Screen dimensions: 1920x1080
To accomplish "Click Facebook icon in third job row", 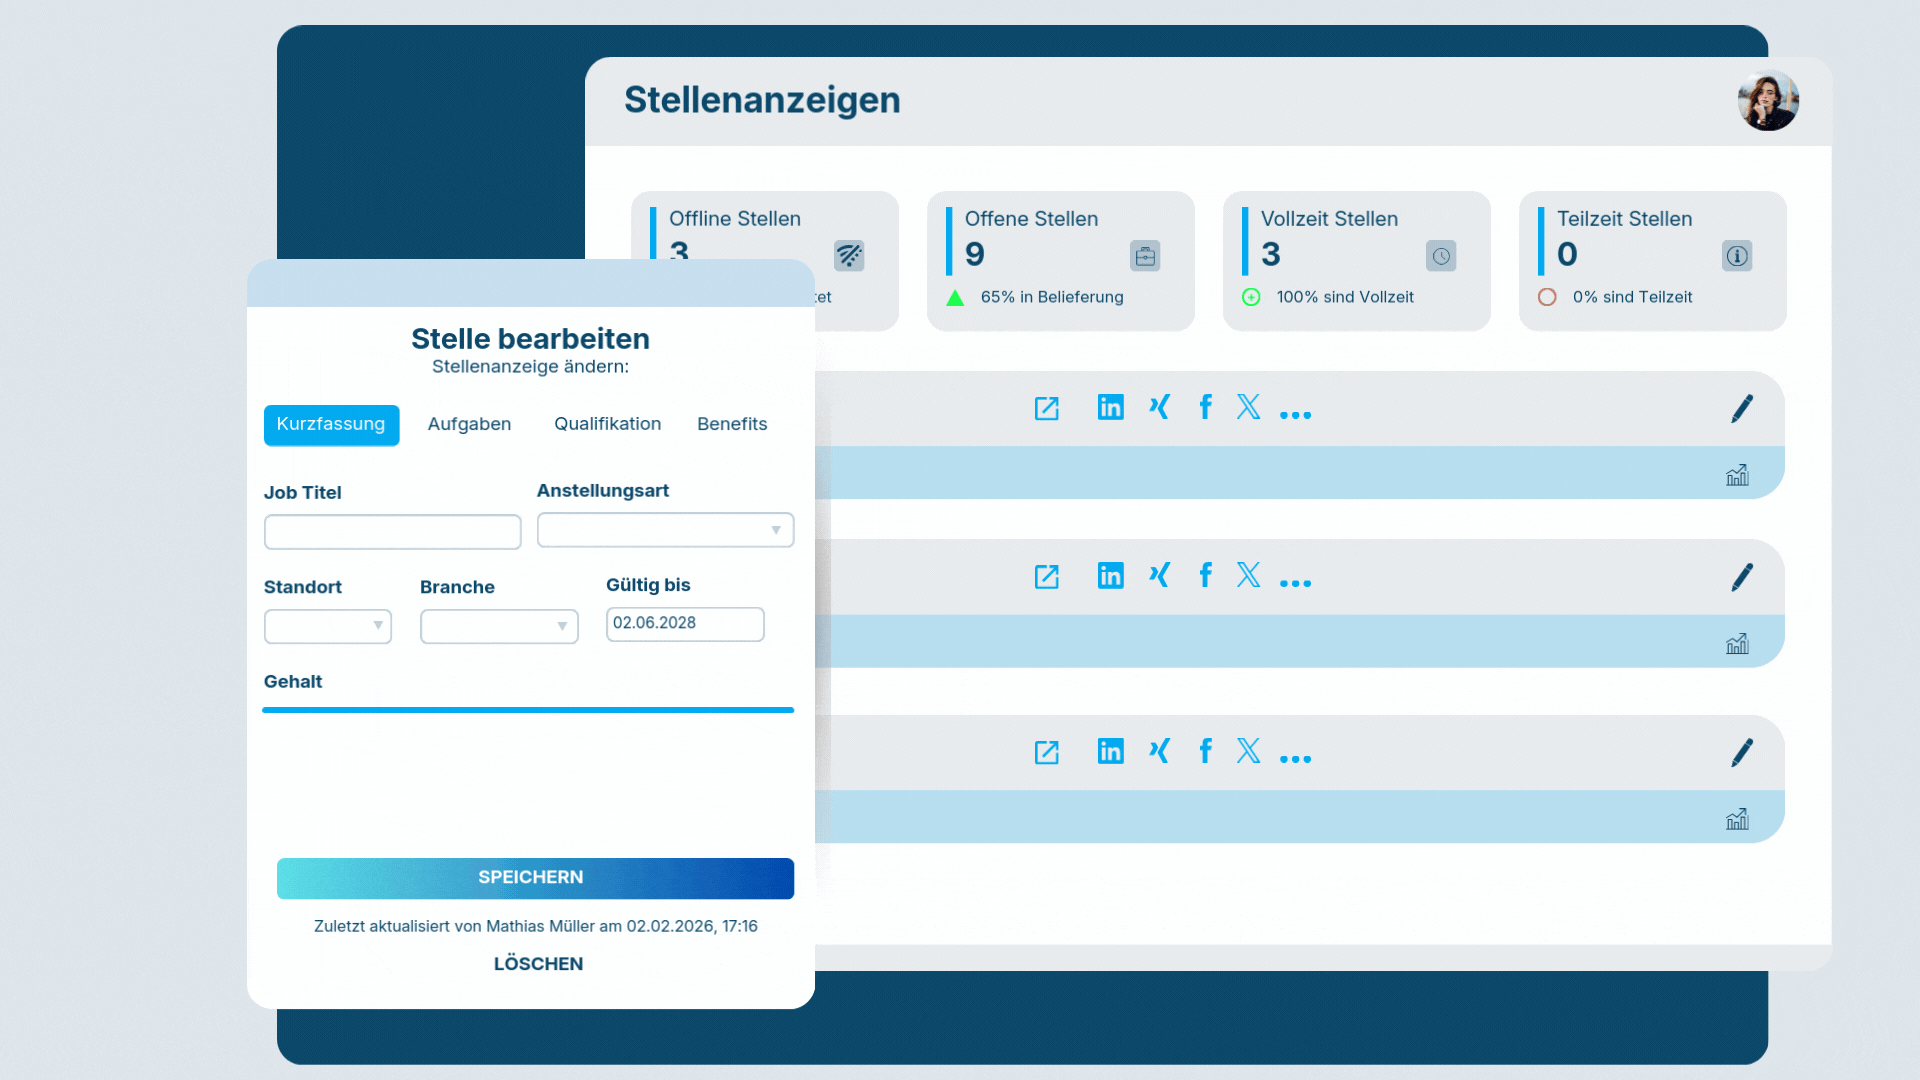I will (x=1205, y=751).
